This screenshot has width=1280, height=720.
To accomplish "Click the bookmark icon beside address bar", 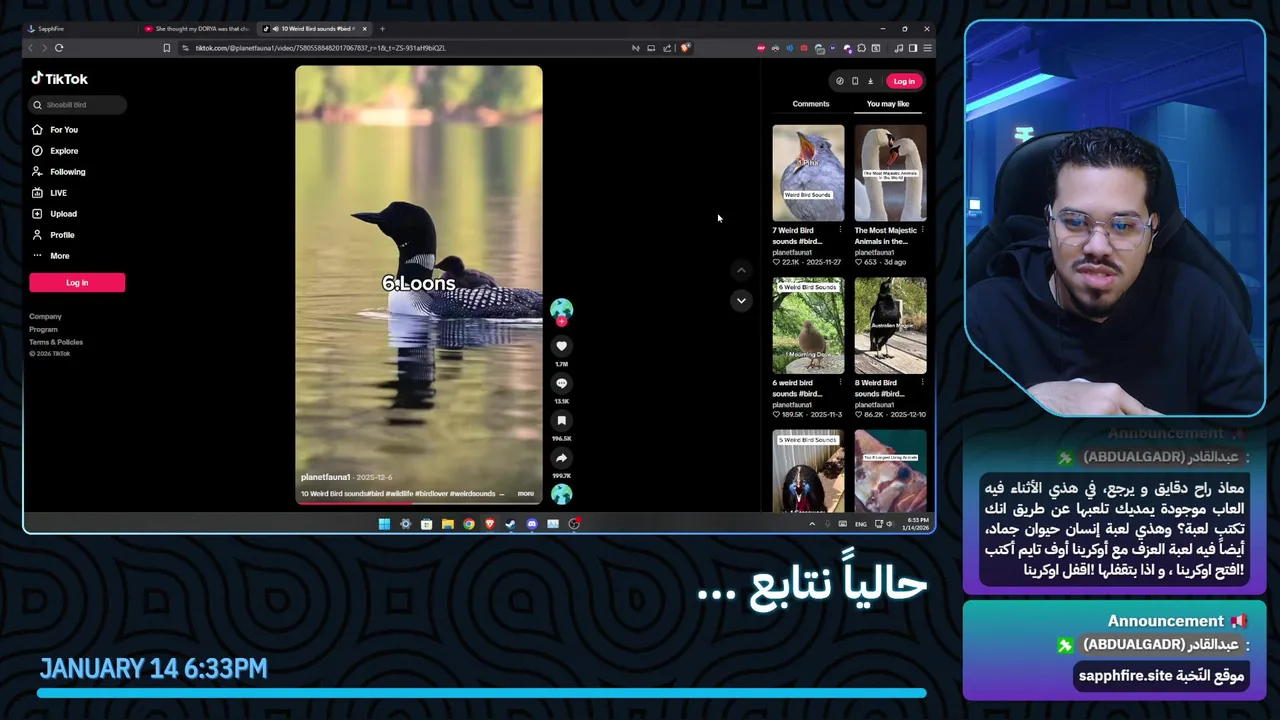I will coord(166,48).
